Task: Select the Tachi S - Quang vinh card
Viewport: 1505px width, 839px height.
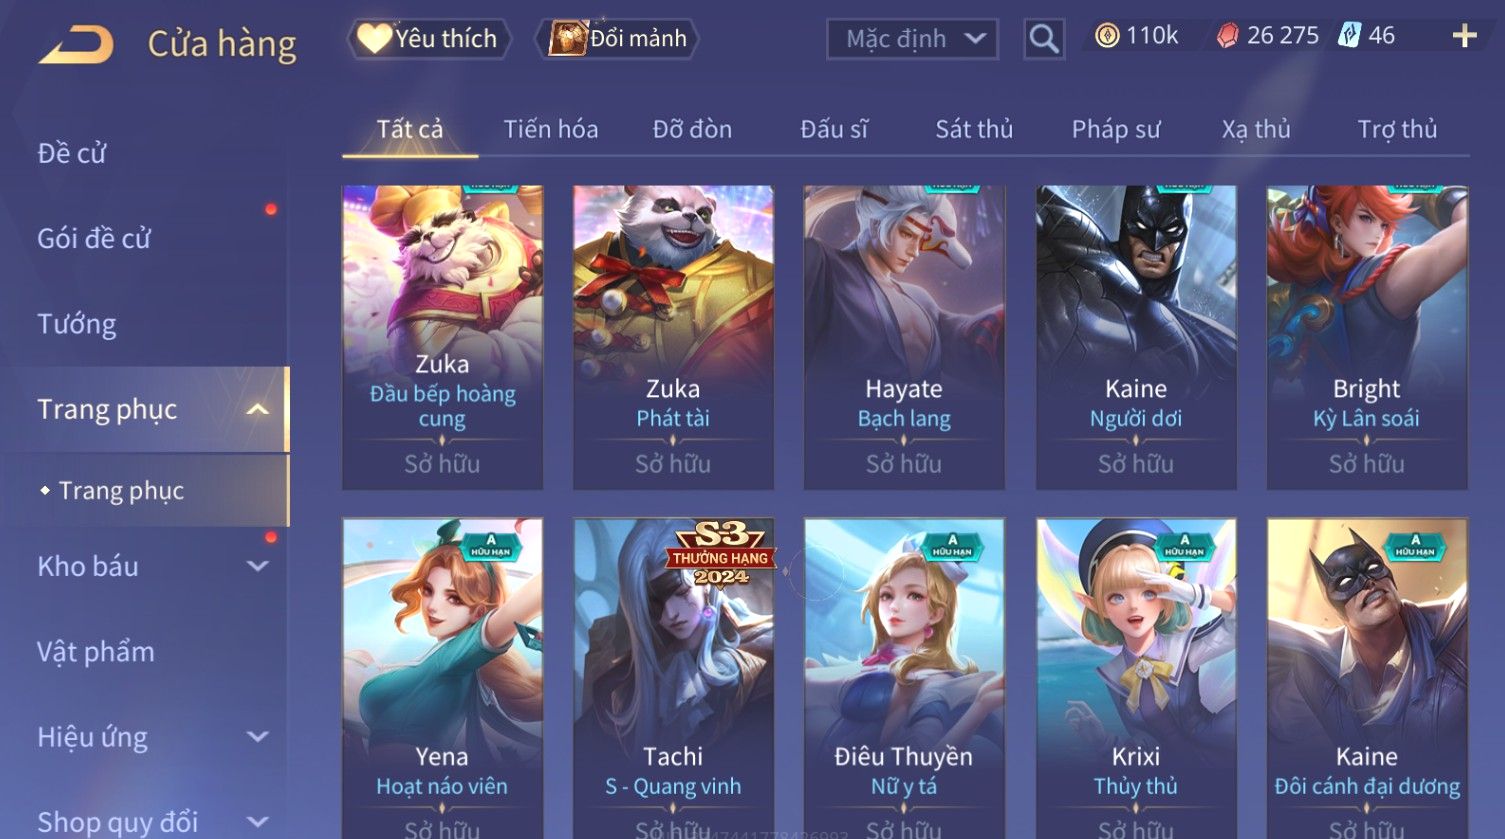Action: (x=673, y=678)
